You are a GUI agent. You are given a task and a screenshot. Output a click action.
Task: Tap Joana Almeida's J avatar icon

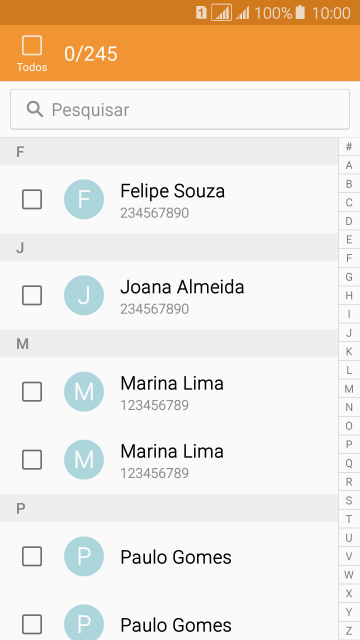click(84, 295)
